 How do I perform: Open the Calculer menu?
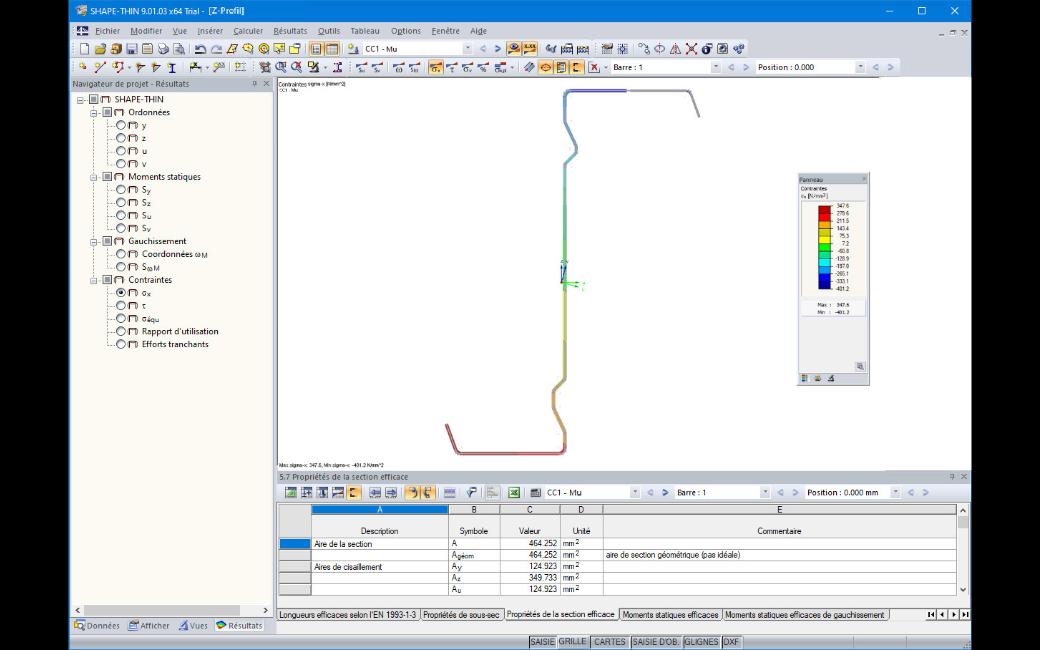click(x=248, y=31)
